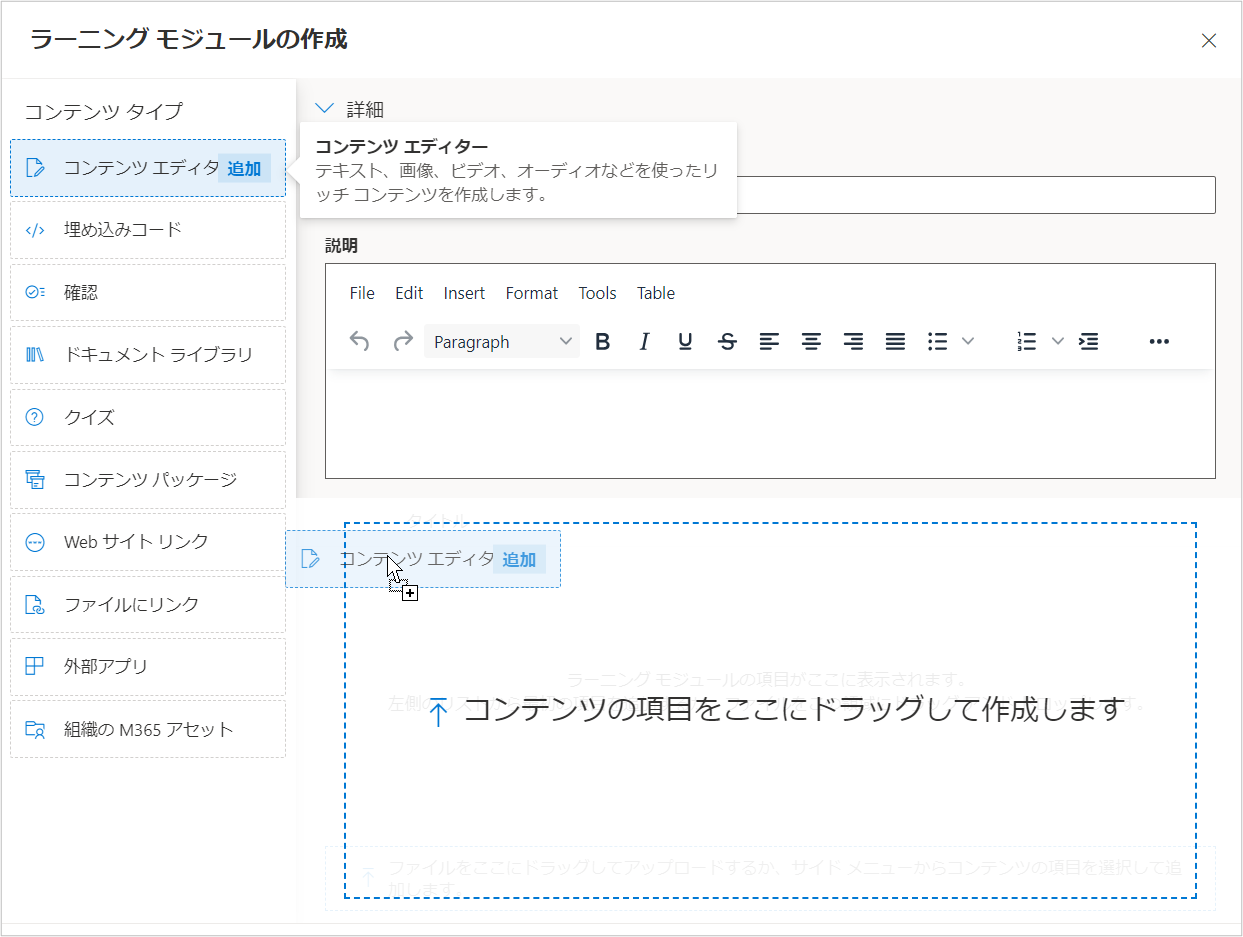Click the web site link circle icon
The width and height of the screenshot is (1243, 937).
35,542
